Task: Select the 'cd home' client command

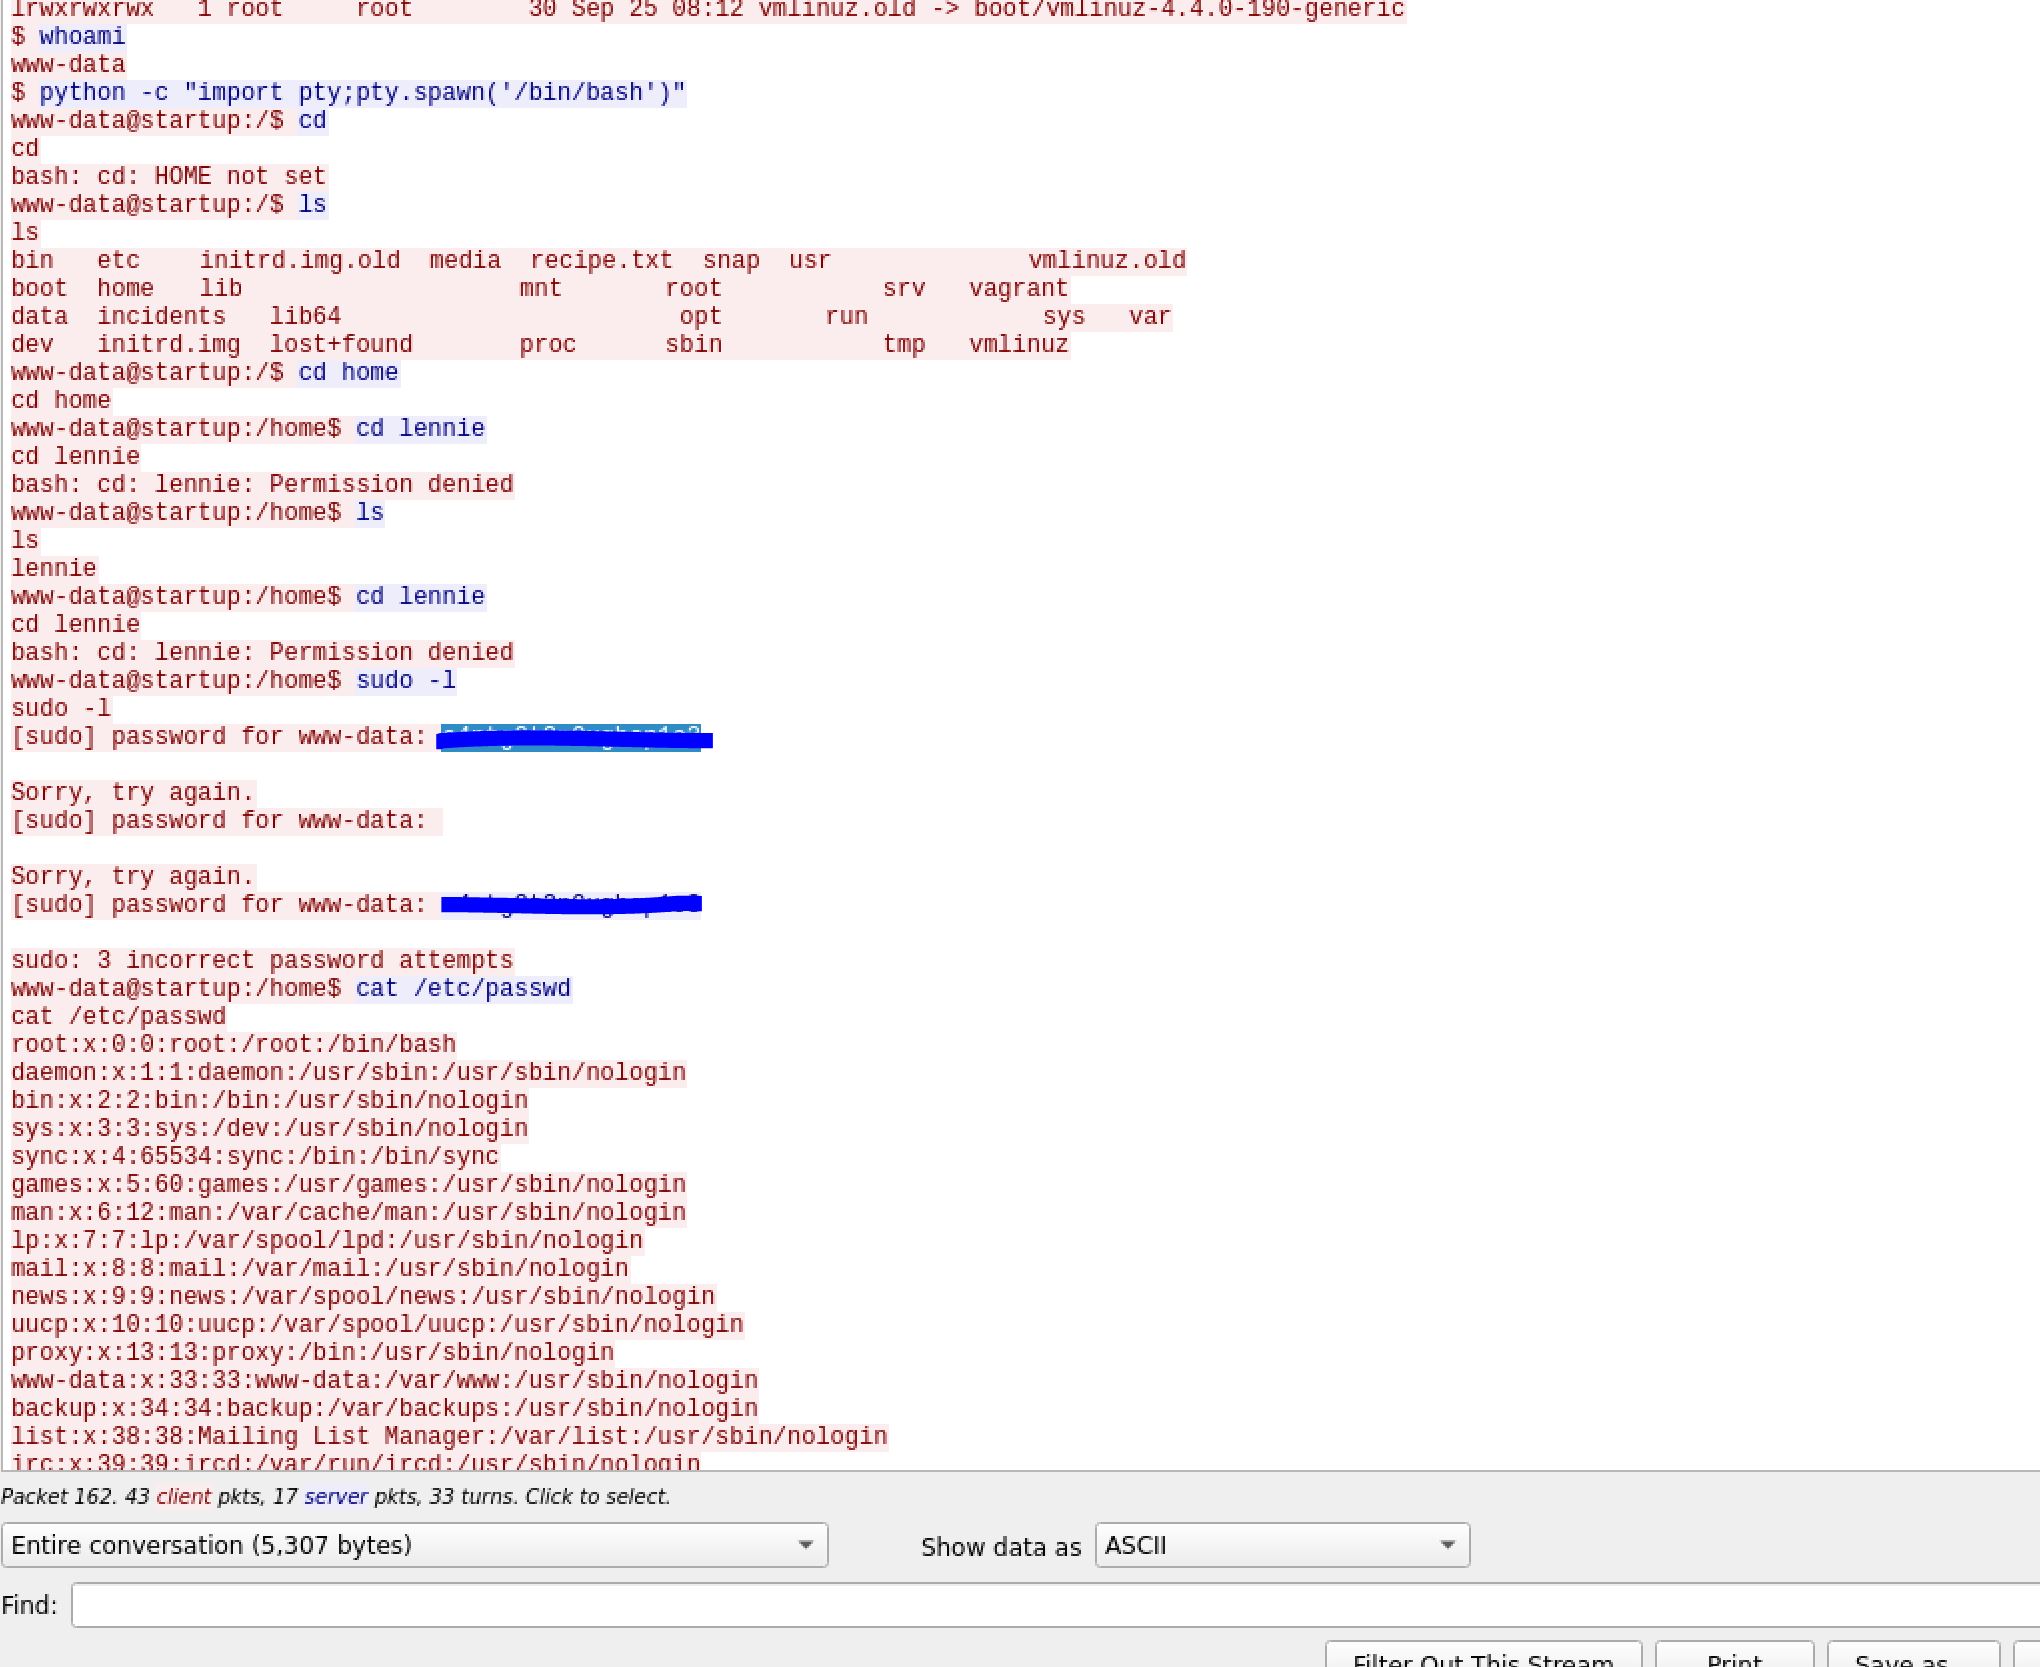Action: click(348, 372)
